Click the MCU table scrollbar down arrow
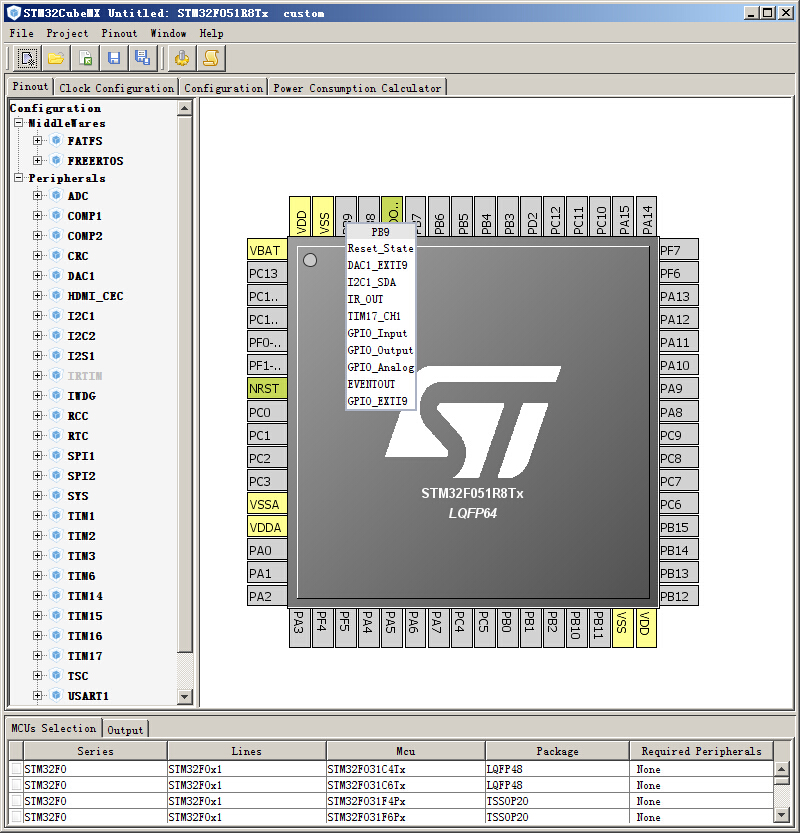 780,814
